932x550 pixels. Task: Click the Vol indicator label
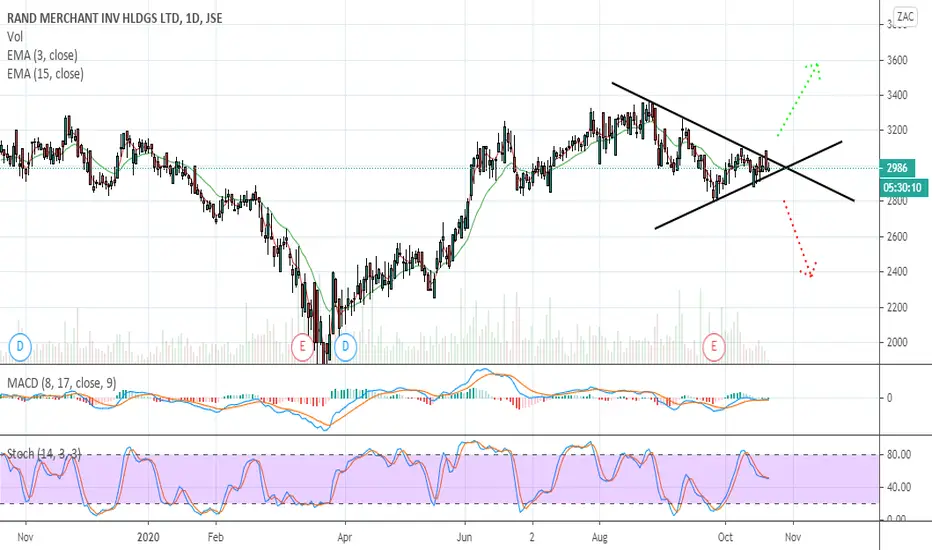pos(15,37)
